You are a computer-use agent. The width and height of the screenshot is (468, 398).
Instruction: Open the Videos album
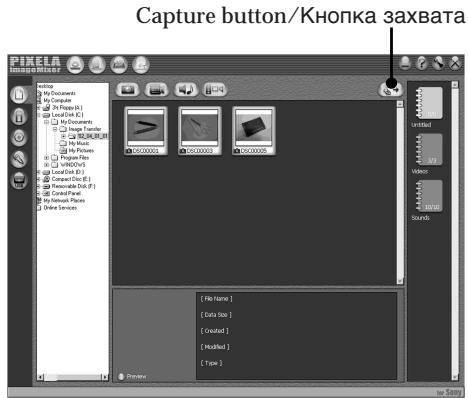coord(429,149)
